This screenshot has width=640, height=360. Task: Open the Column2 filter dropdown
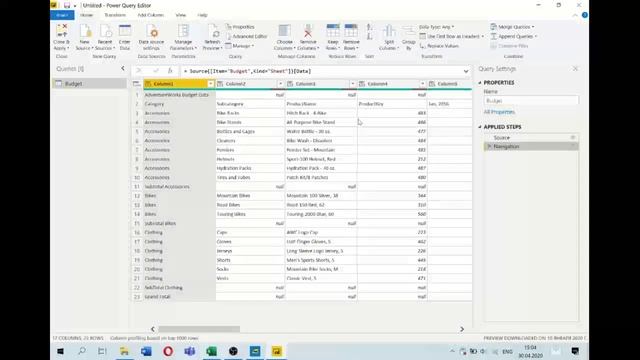tap(280, 84)
